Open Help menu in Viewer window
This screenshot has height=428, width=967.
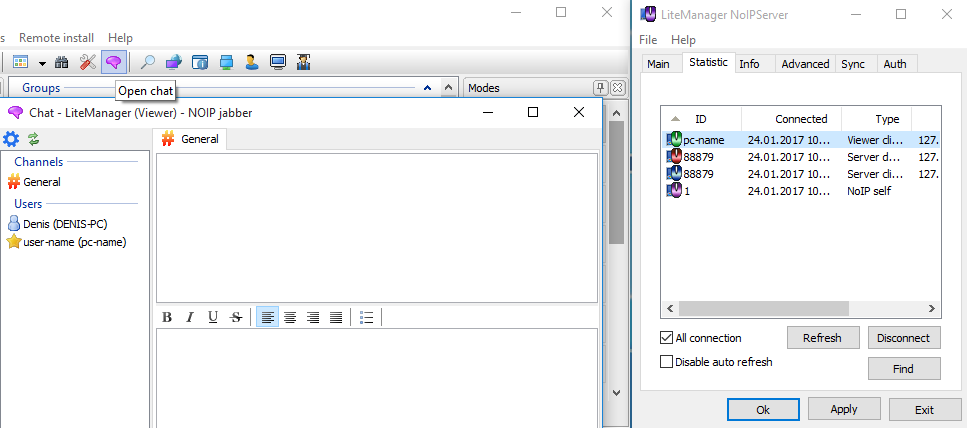[x=120, y=38]
